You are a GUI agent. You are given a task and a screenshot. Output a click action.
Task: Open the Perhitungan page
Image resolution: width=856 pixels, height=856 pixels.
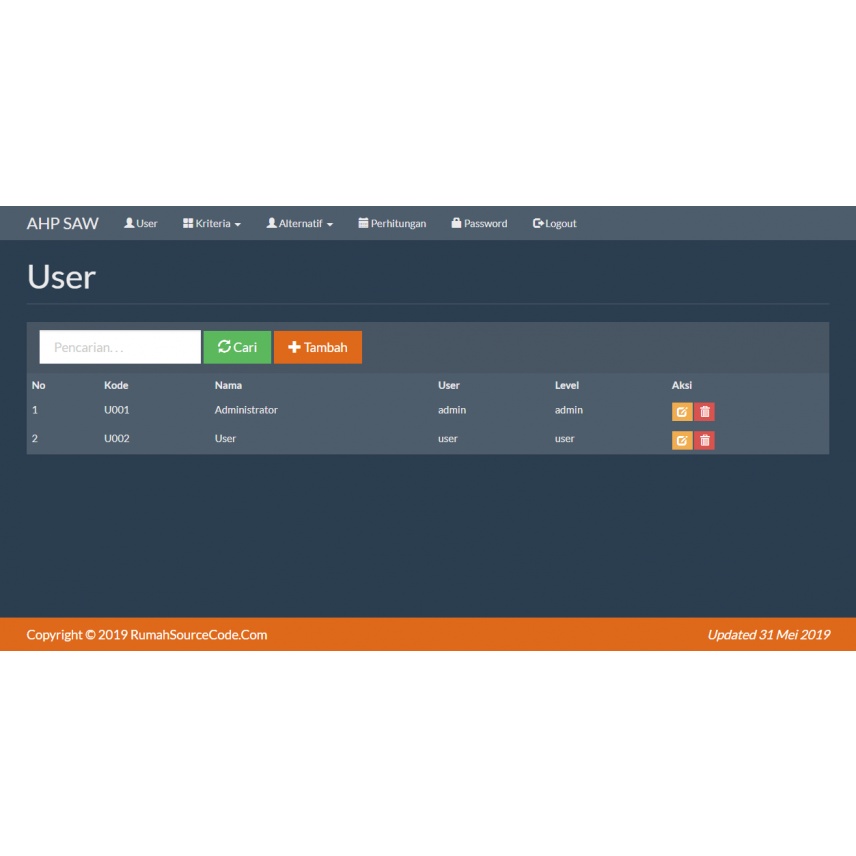(392, 223)
